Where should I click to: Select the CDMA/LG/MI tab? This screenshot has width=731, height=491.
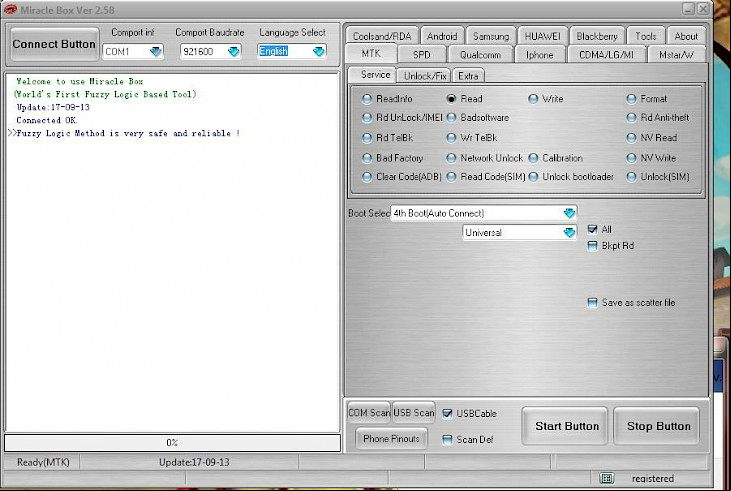click(606, 55)
